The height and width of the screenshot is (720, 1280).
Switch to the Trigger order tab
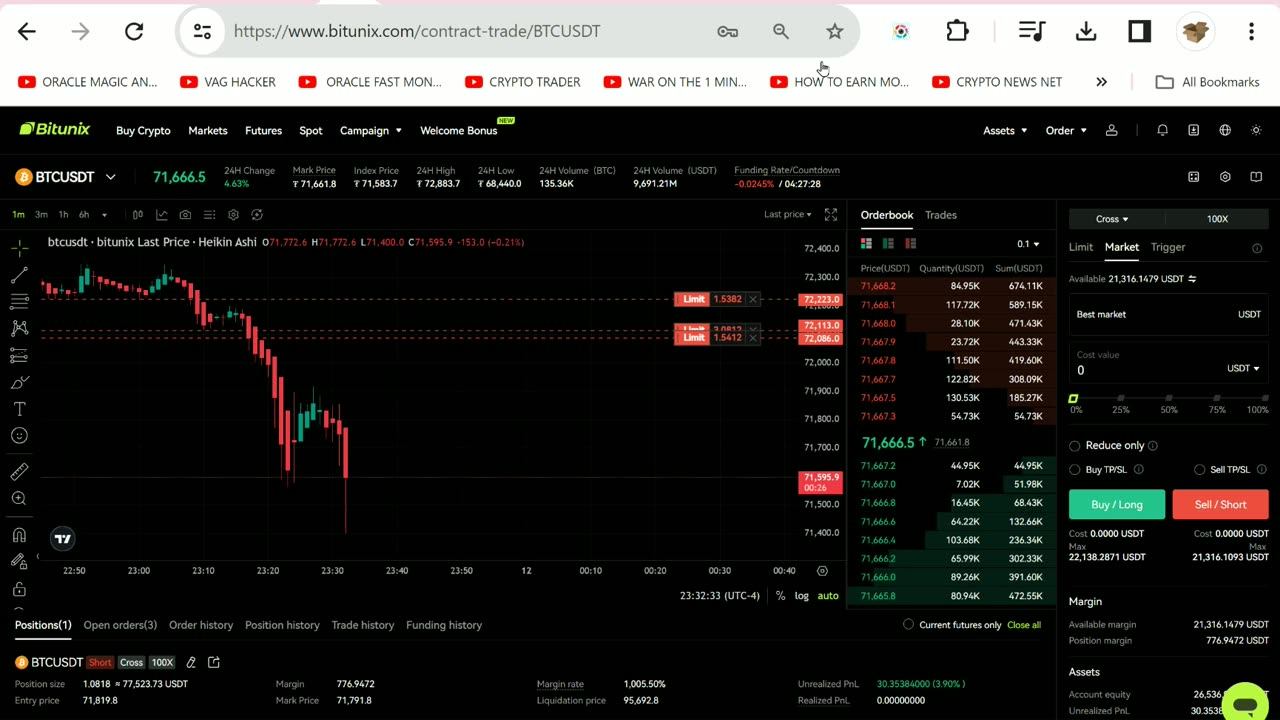[x=1168, y=247]
